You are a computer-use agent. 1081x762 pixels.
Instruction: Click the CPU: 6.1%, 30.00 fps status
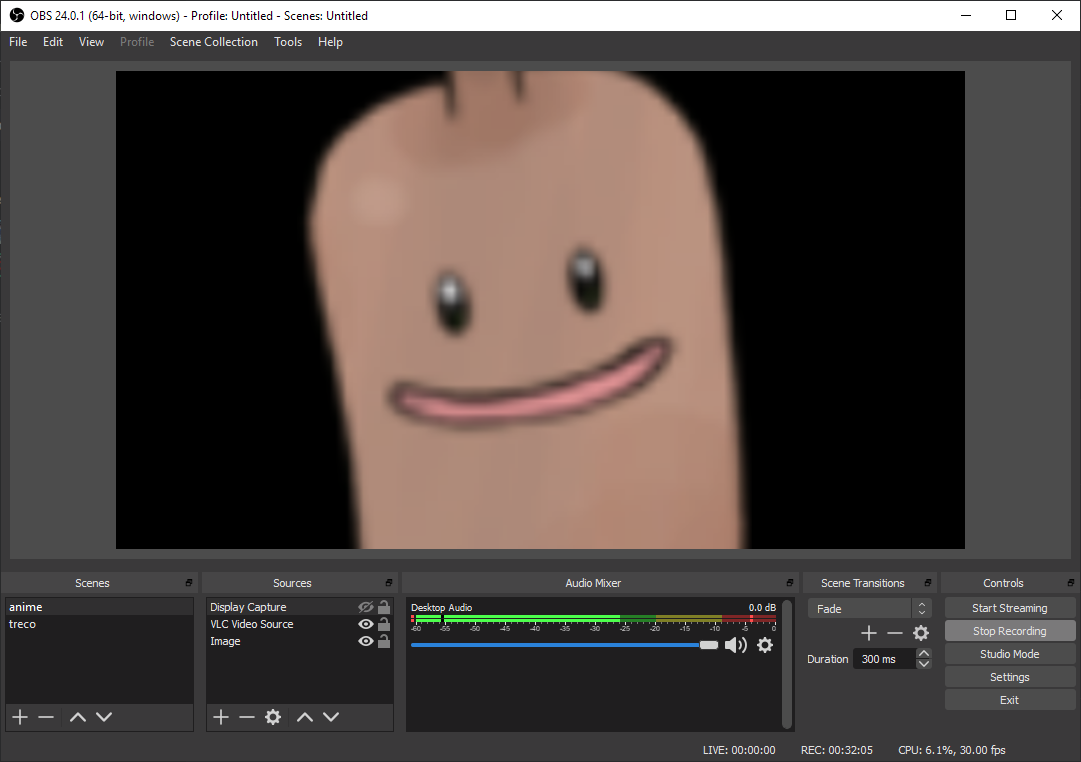point(951,750)
